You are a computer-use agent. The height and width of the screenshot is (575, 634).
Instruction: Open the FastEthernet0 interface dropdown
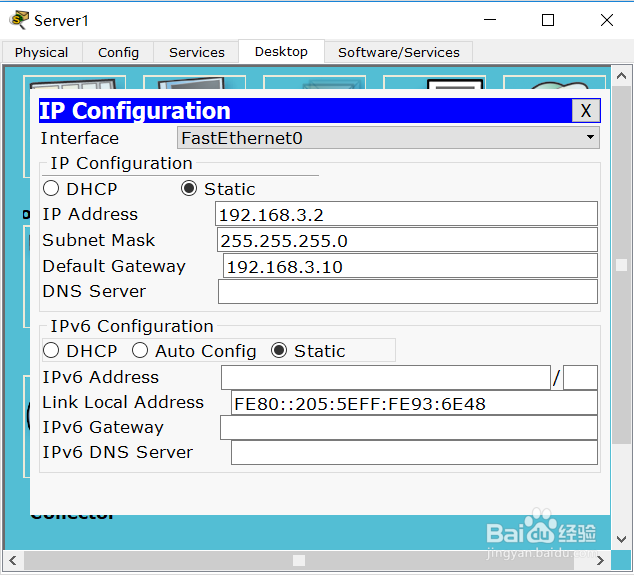(x=388, y=138)
